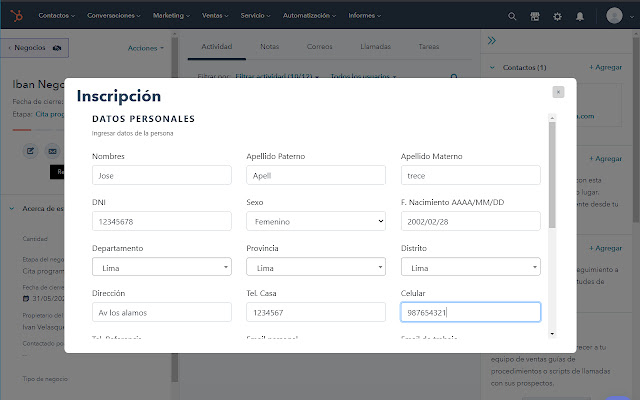Click the dialog scrollbar thumb

tap(552, 175)
